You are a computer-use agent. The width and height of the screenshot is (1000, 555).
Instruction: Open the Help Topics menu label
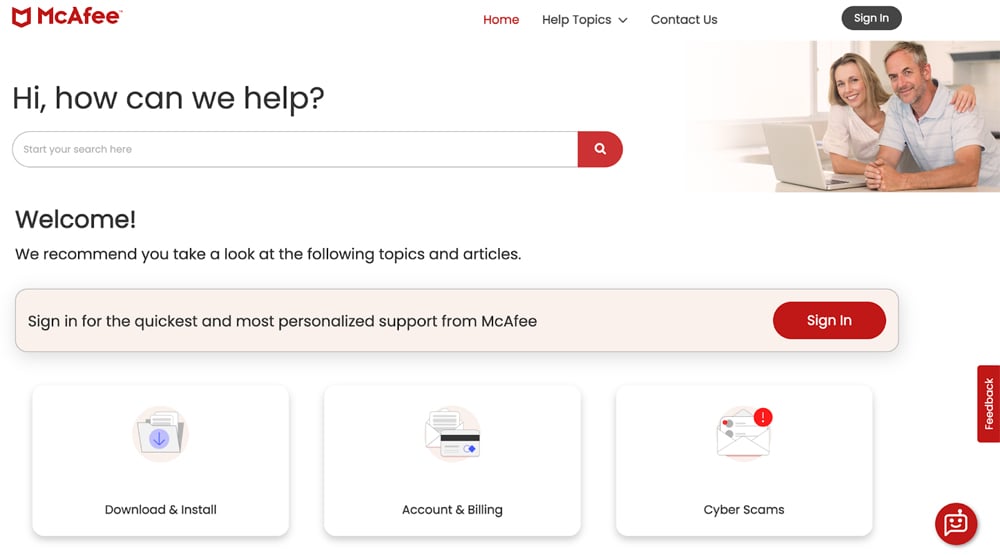576,19
